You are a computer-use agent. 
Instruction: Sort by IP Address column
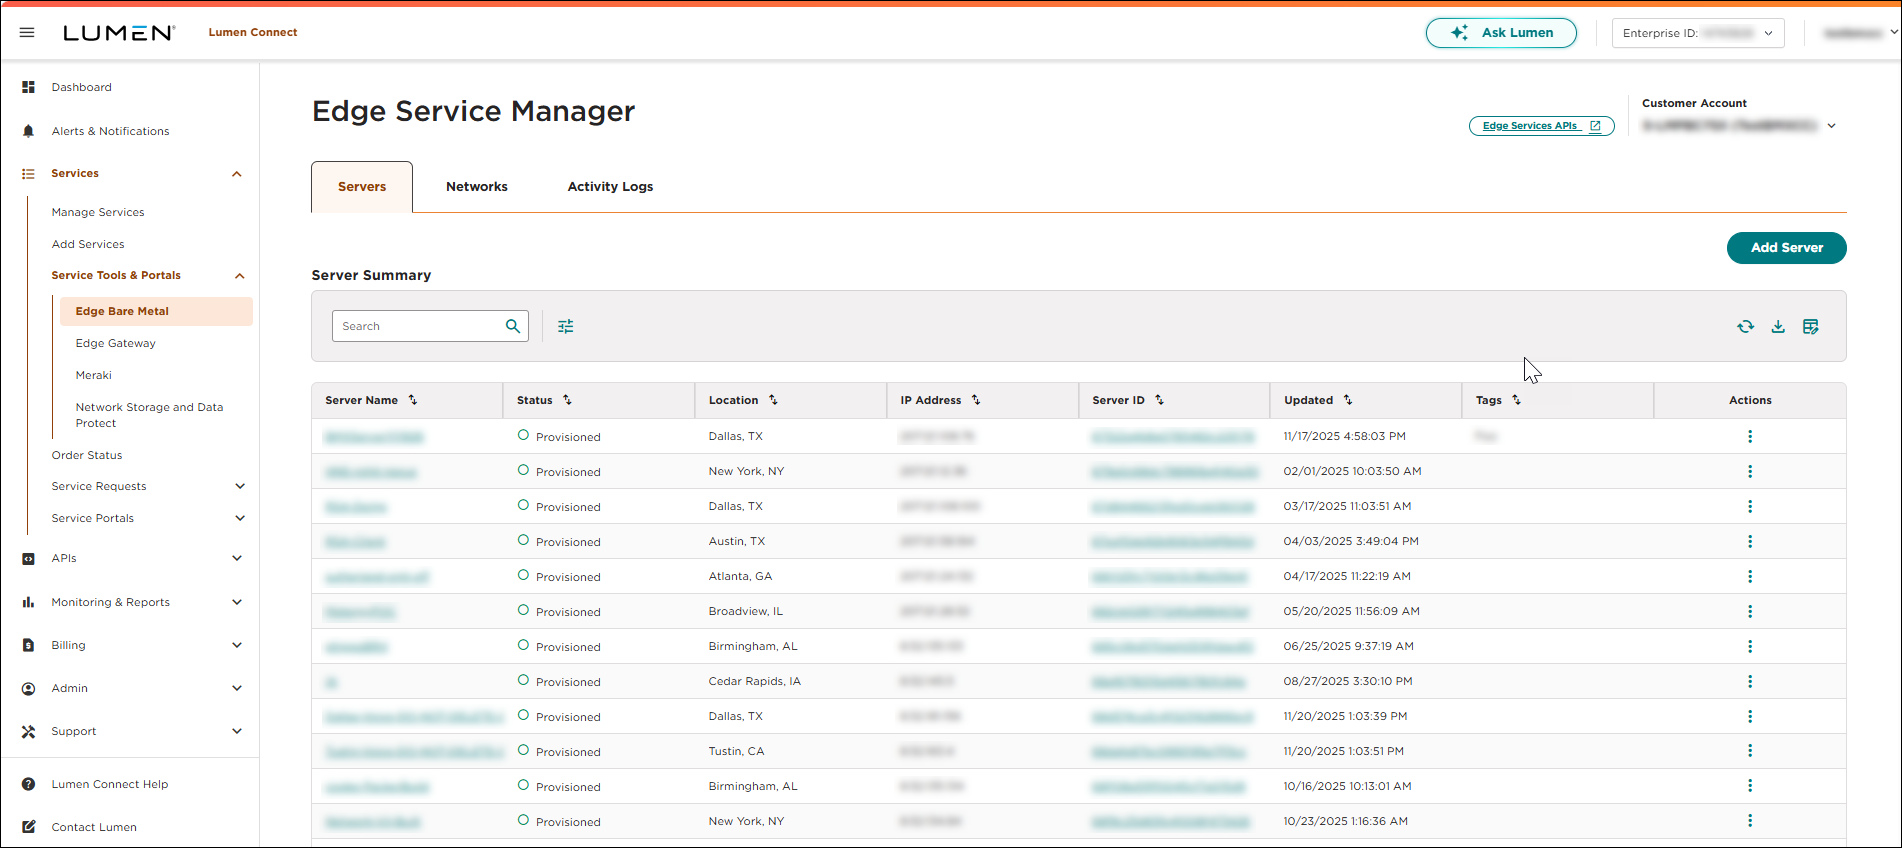coord(976,400)
